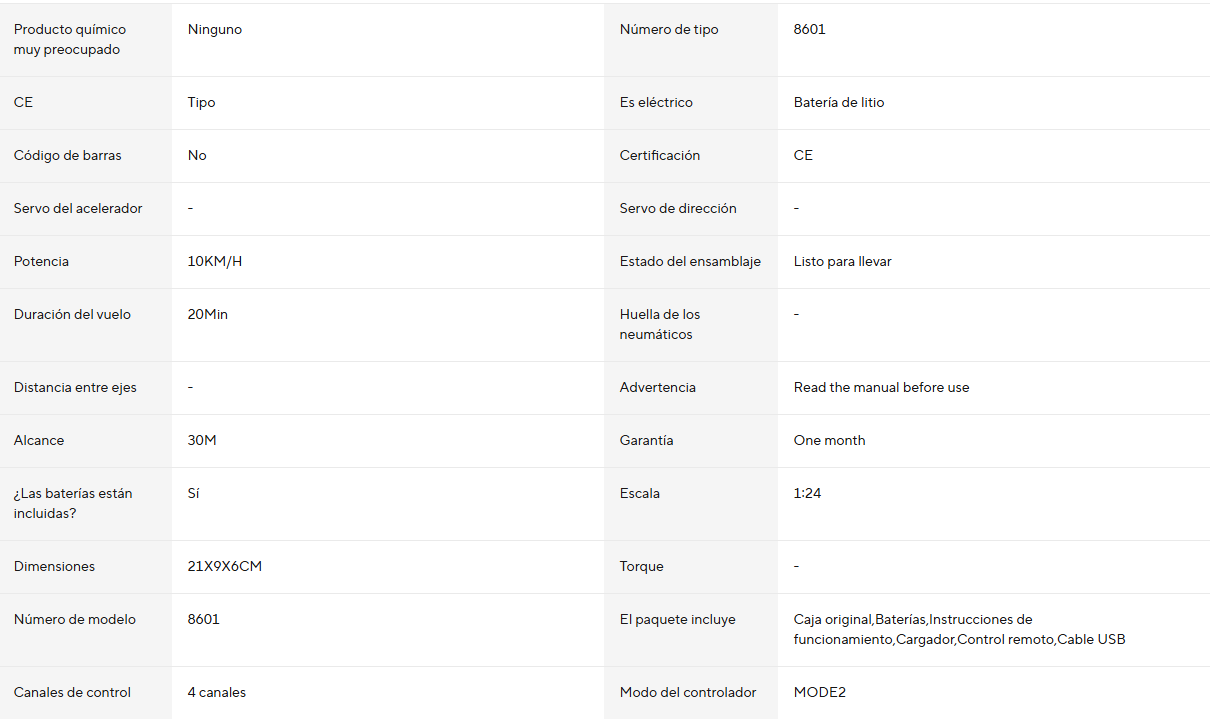Click the 'El paquete incluye' label
Screen dimensions: 1224x719
(677, 620)
